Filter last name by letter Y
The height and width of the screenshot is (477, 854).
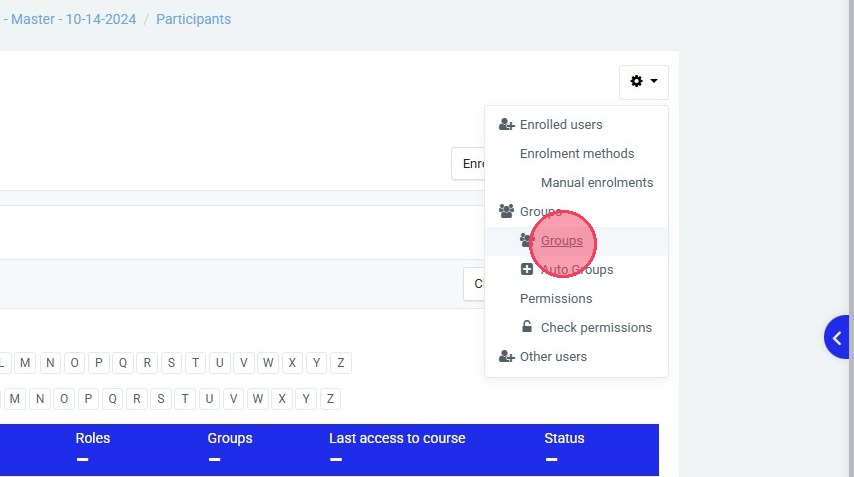306,399
